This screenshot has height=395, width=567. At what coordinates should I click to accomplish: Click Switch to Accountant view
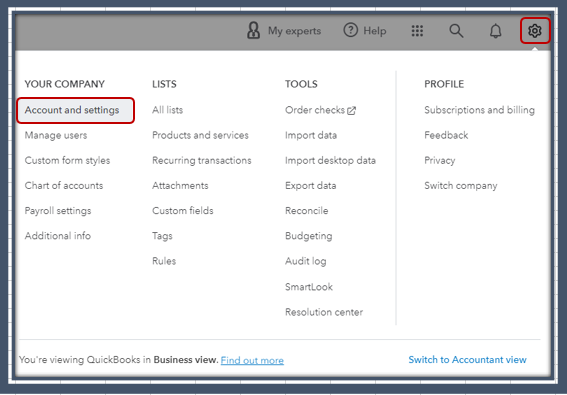[x=468, y=360]
